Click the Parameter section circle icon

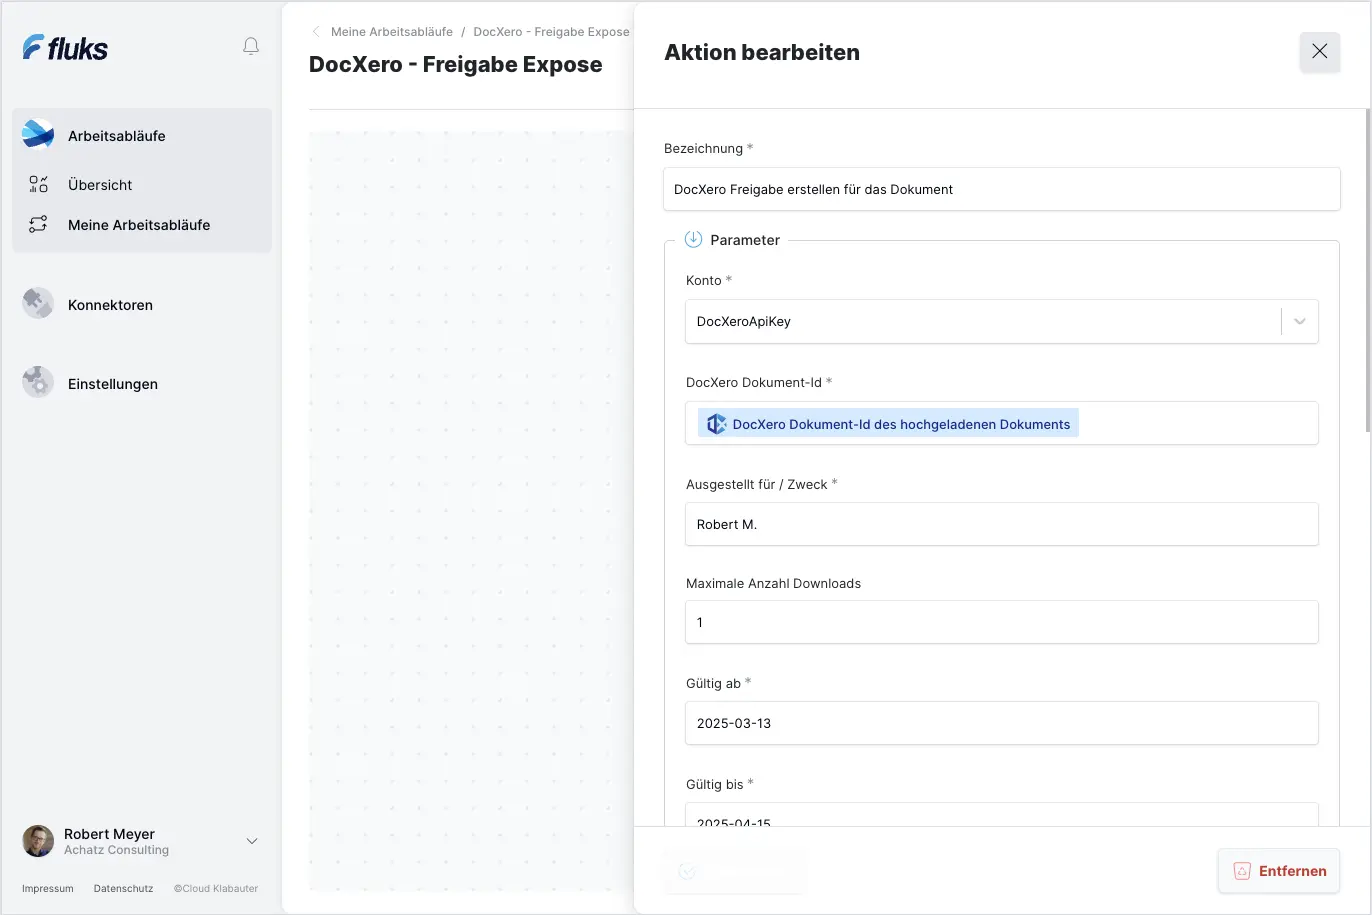[x=693, y=240]
